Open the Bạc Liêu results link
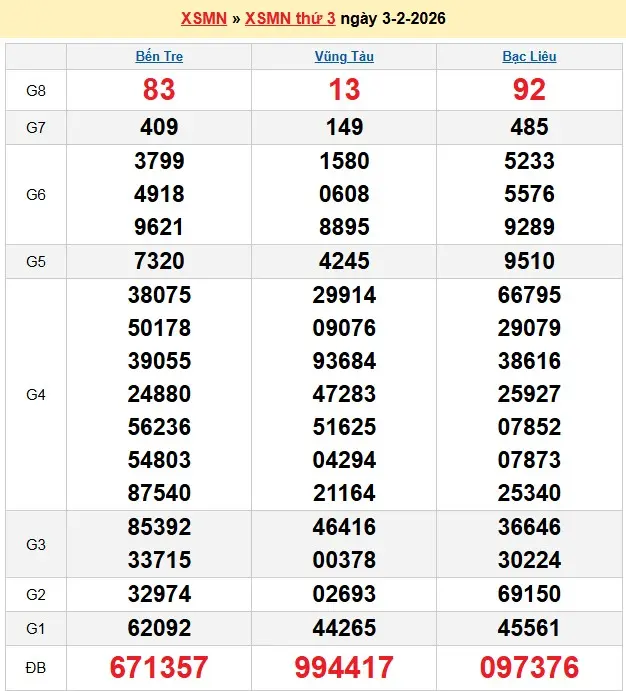Screen dimensions: 626x691 [529, 57]
